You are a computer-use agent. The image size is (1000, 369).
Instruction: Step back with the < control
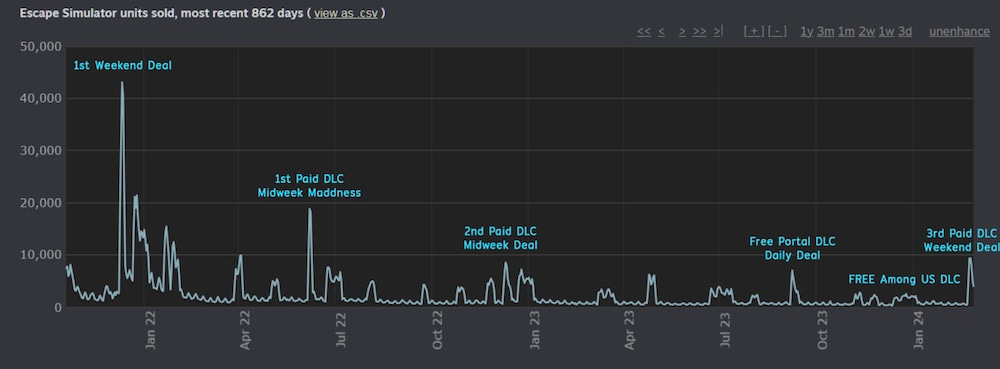[661, 31]
